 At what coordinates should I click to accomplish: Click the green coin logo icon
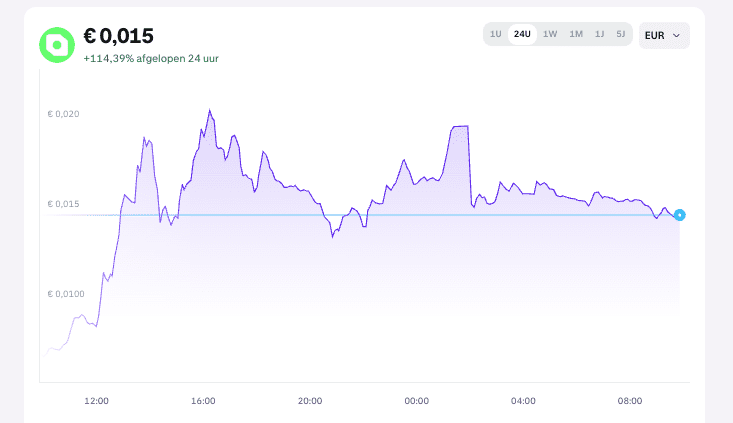pos(58,44)
